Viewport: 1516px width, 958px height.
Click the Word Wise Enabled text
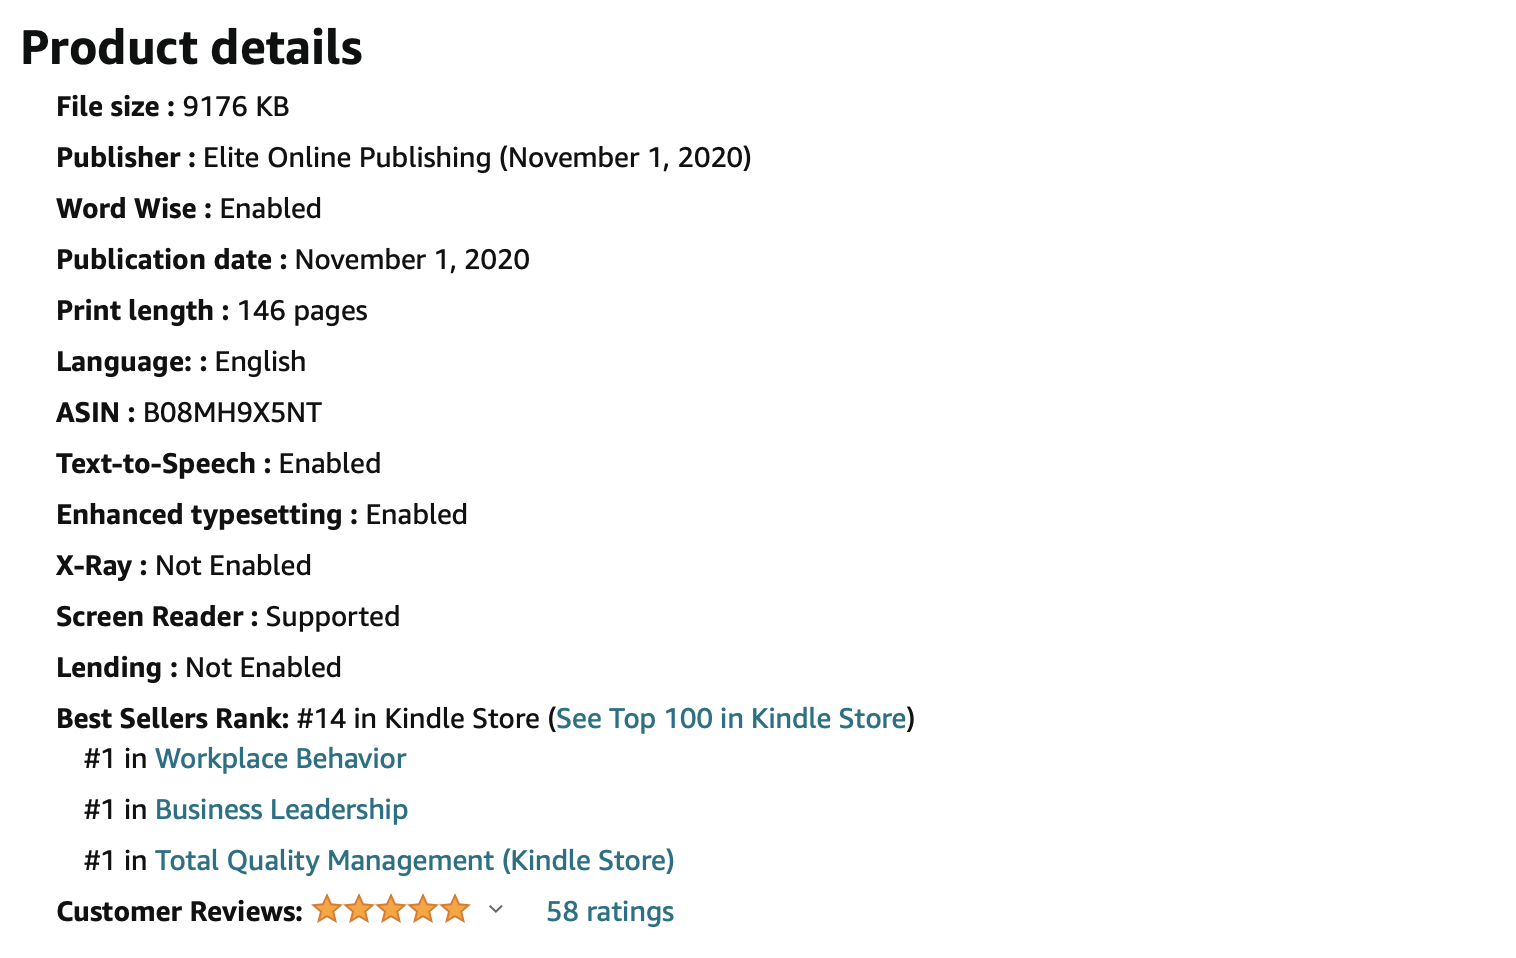coord(189,209)
